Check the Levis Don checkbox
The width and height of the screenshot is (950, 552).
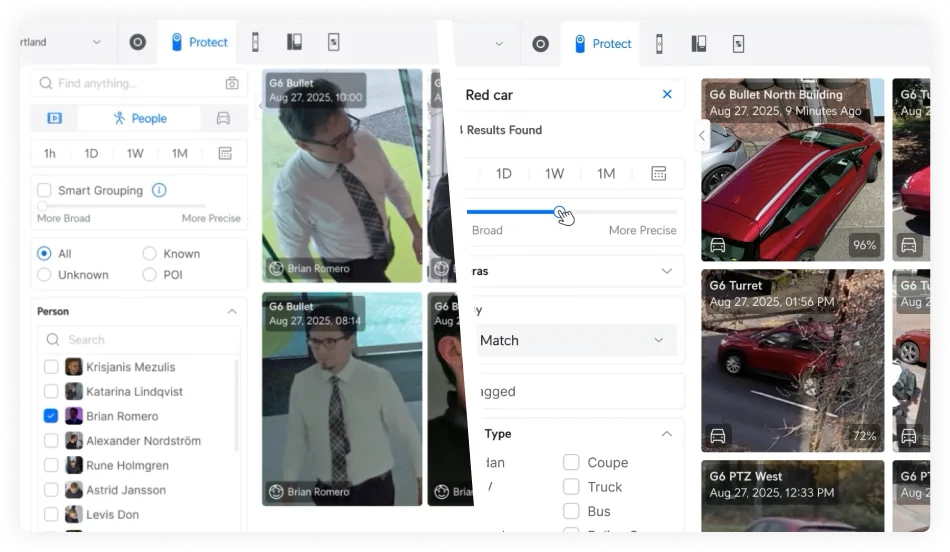pyautogui.click(x=51, y=514)
